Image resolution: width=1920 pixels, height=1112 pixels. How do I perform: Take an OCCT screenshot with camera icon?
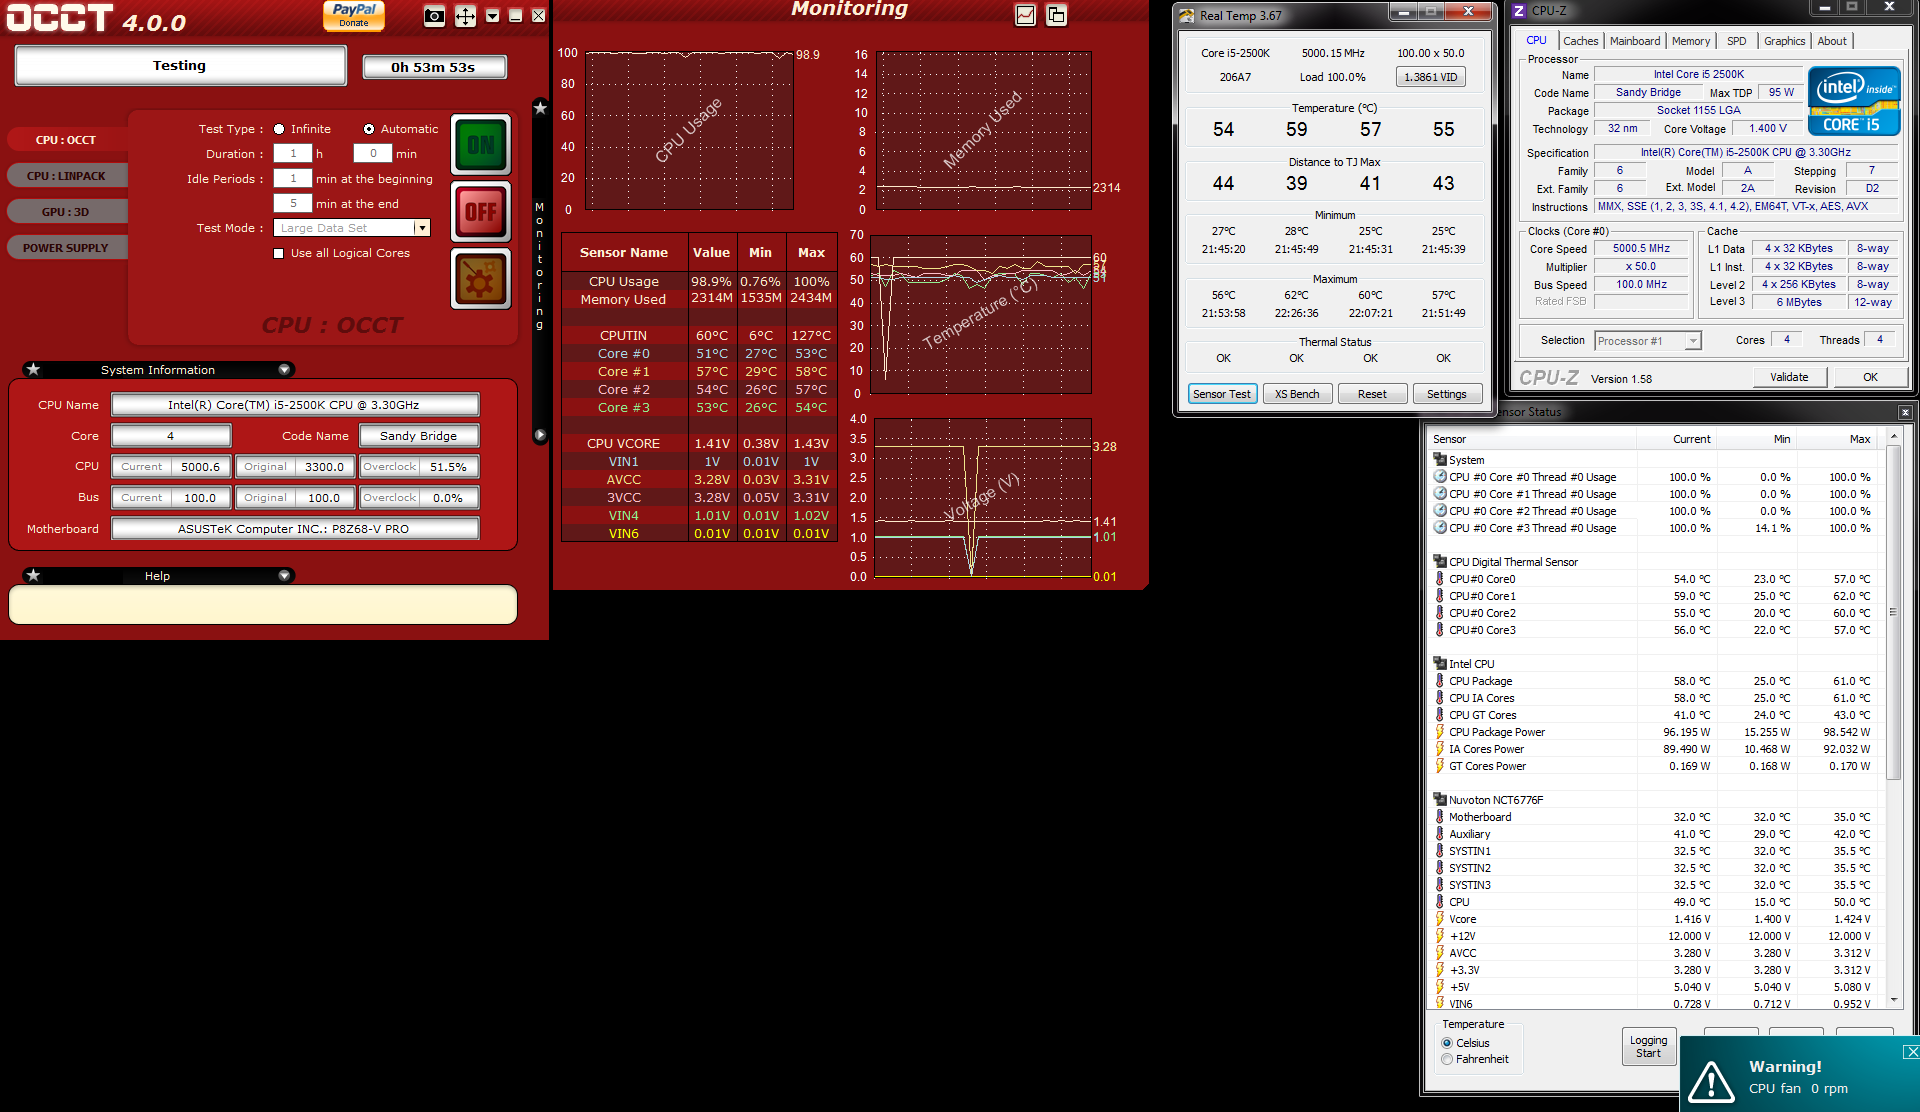434,16
